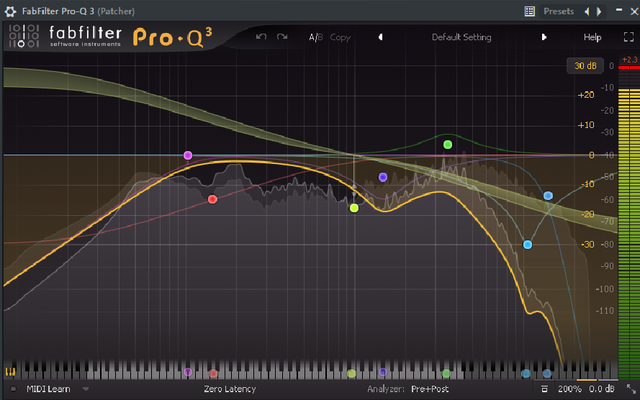Open the MIDI Learn dropdown arrow
Viewport: 640px width, 400px height.
86,389
